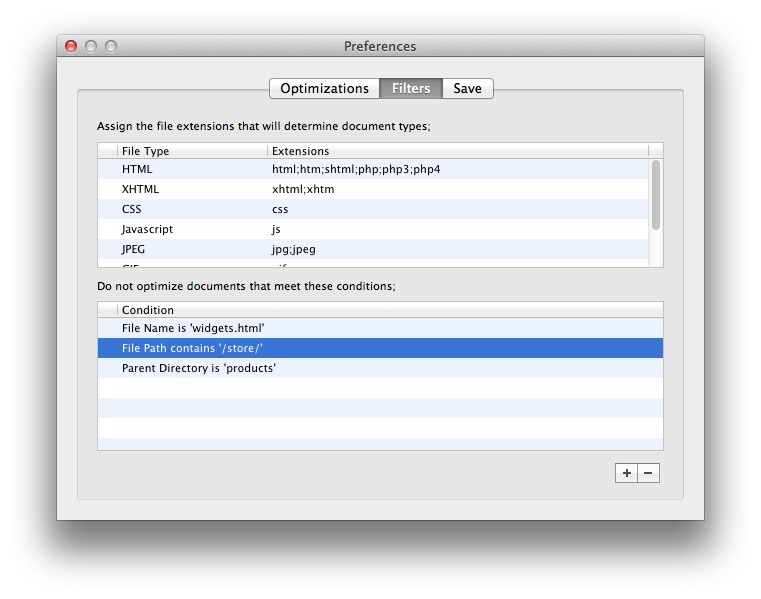Click the File Type column header
Viewport: 761px width, 599px height.
pos(192,151)
